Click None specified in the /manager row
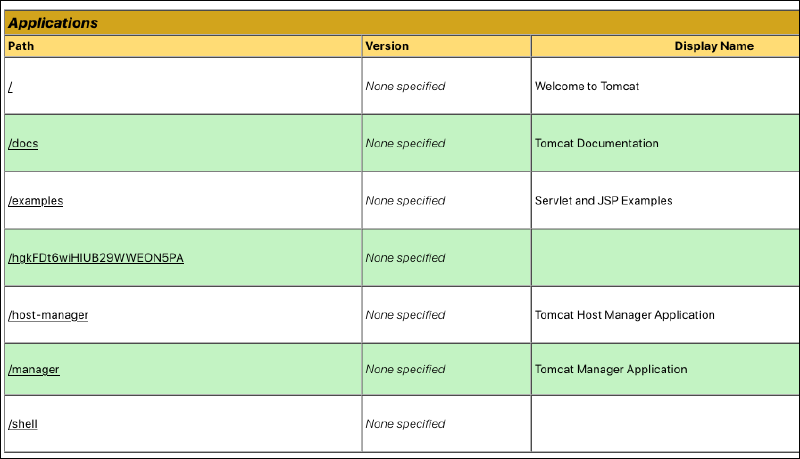 (406, 369)
